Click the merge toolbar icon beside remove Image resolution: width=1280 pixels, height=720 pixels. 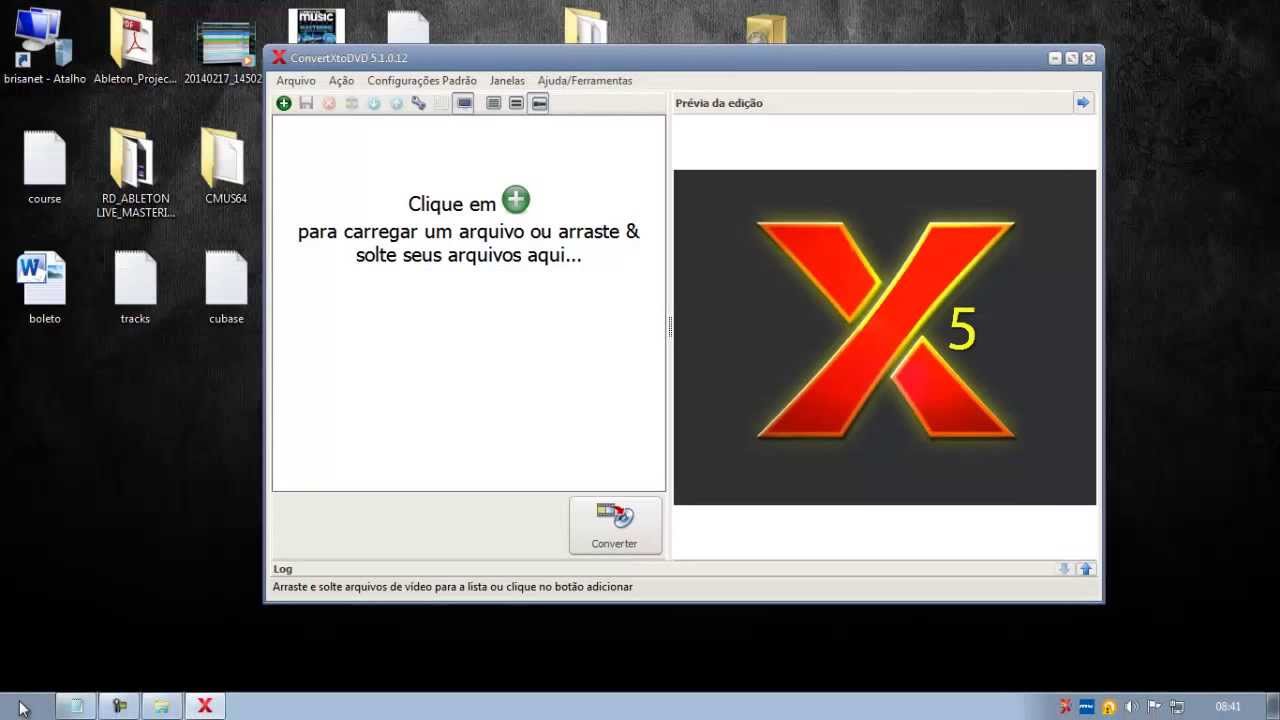coord(352,103)
